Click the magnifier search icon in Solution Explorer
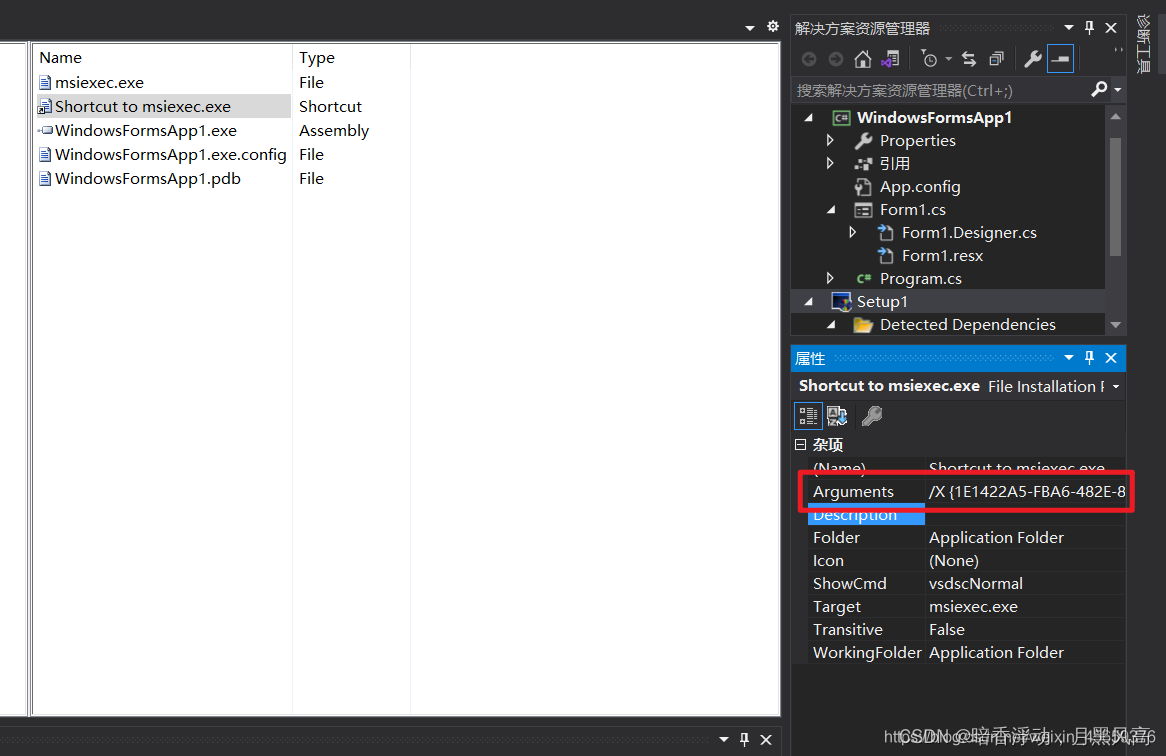1166x756 pixels. (1099, 90)
